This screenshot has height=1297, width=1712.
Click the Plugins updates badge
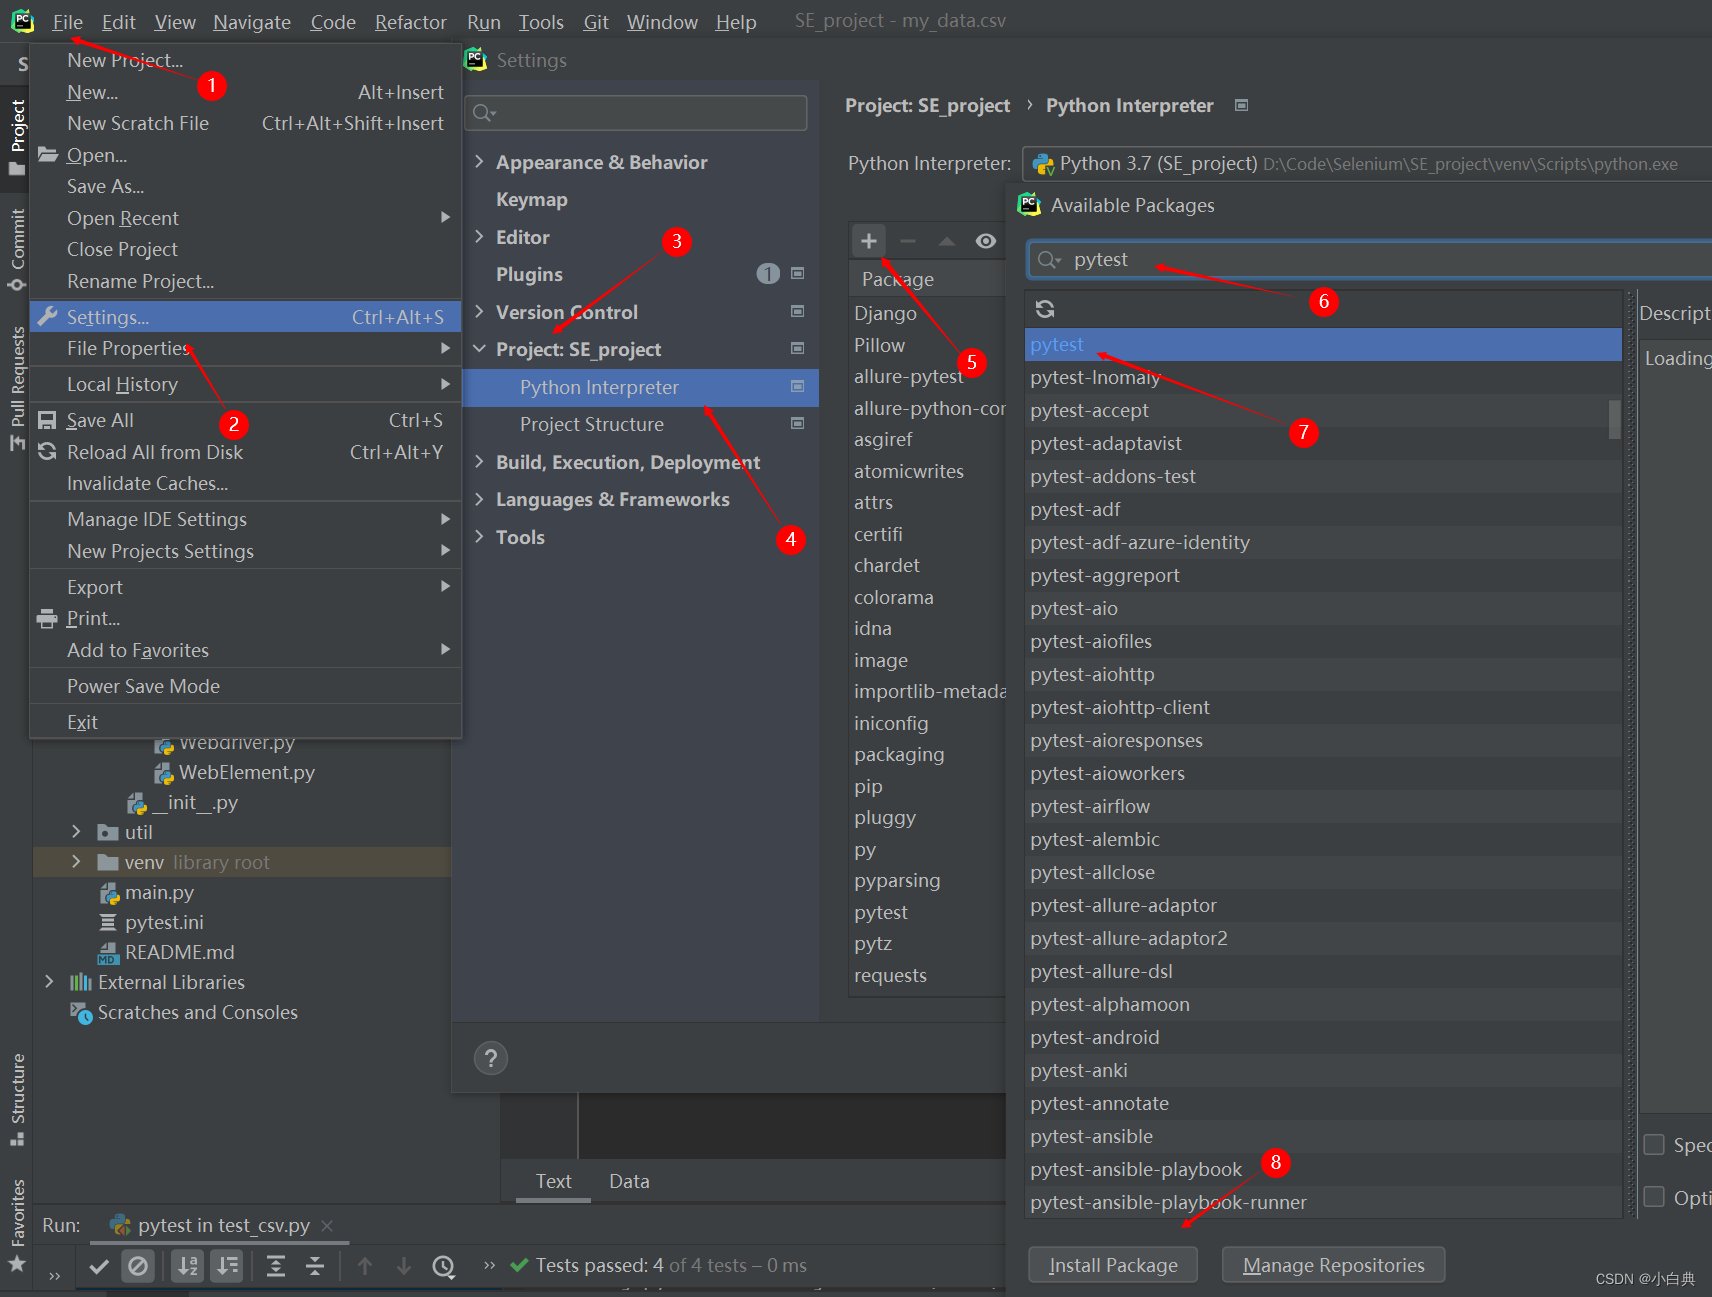click(x=768, y=274)
